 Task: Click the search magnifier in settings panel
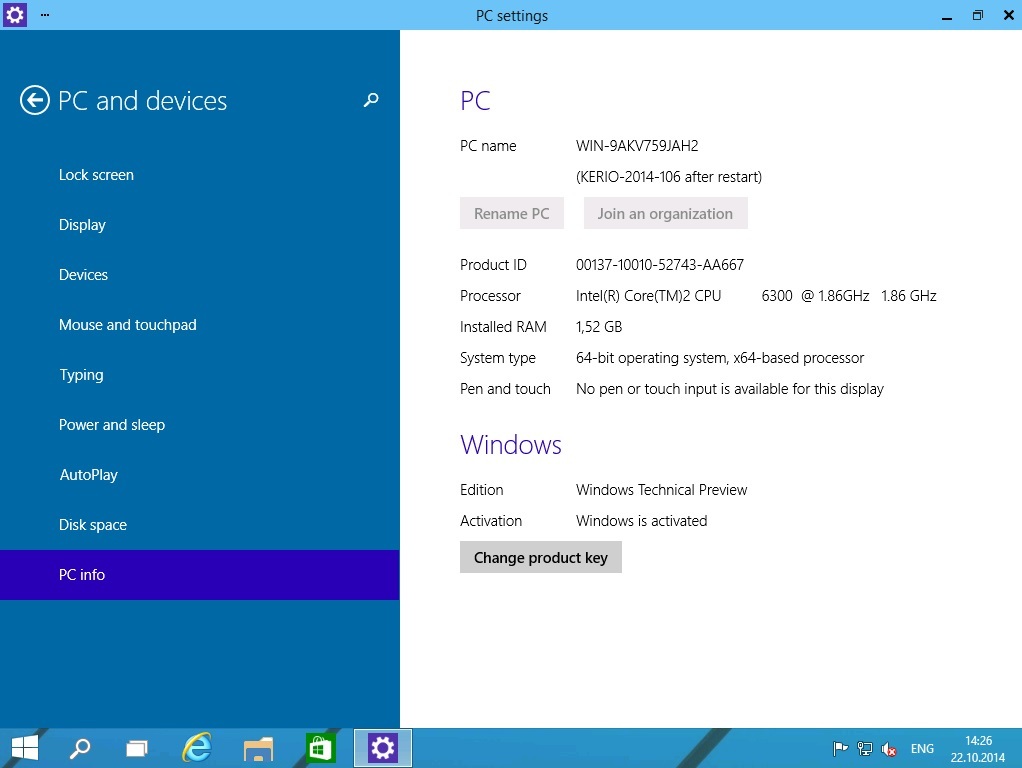[371, 100]
